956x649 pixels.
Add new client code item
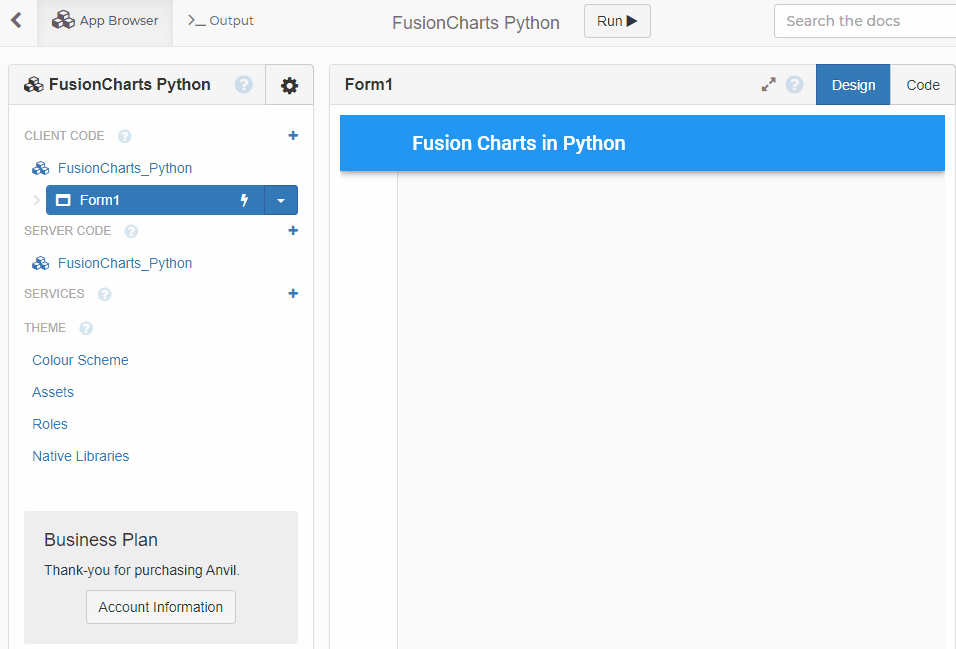point(293,135)
